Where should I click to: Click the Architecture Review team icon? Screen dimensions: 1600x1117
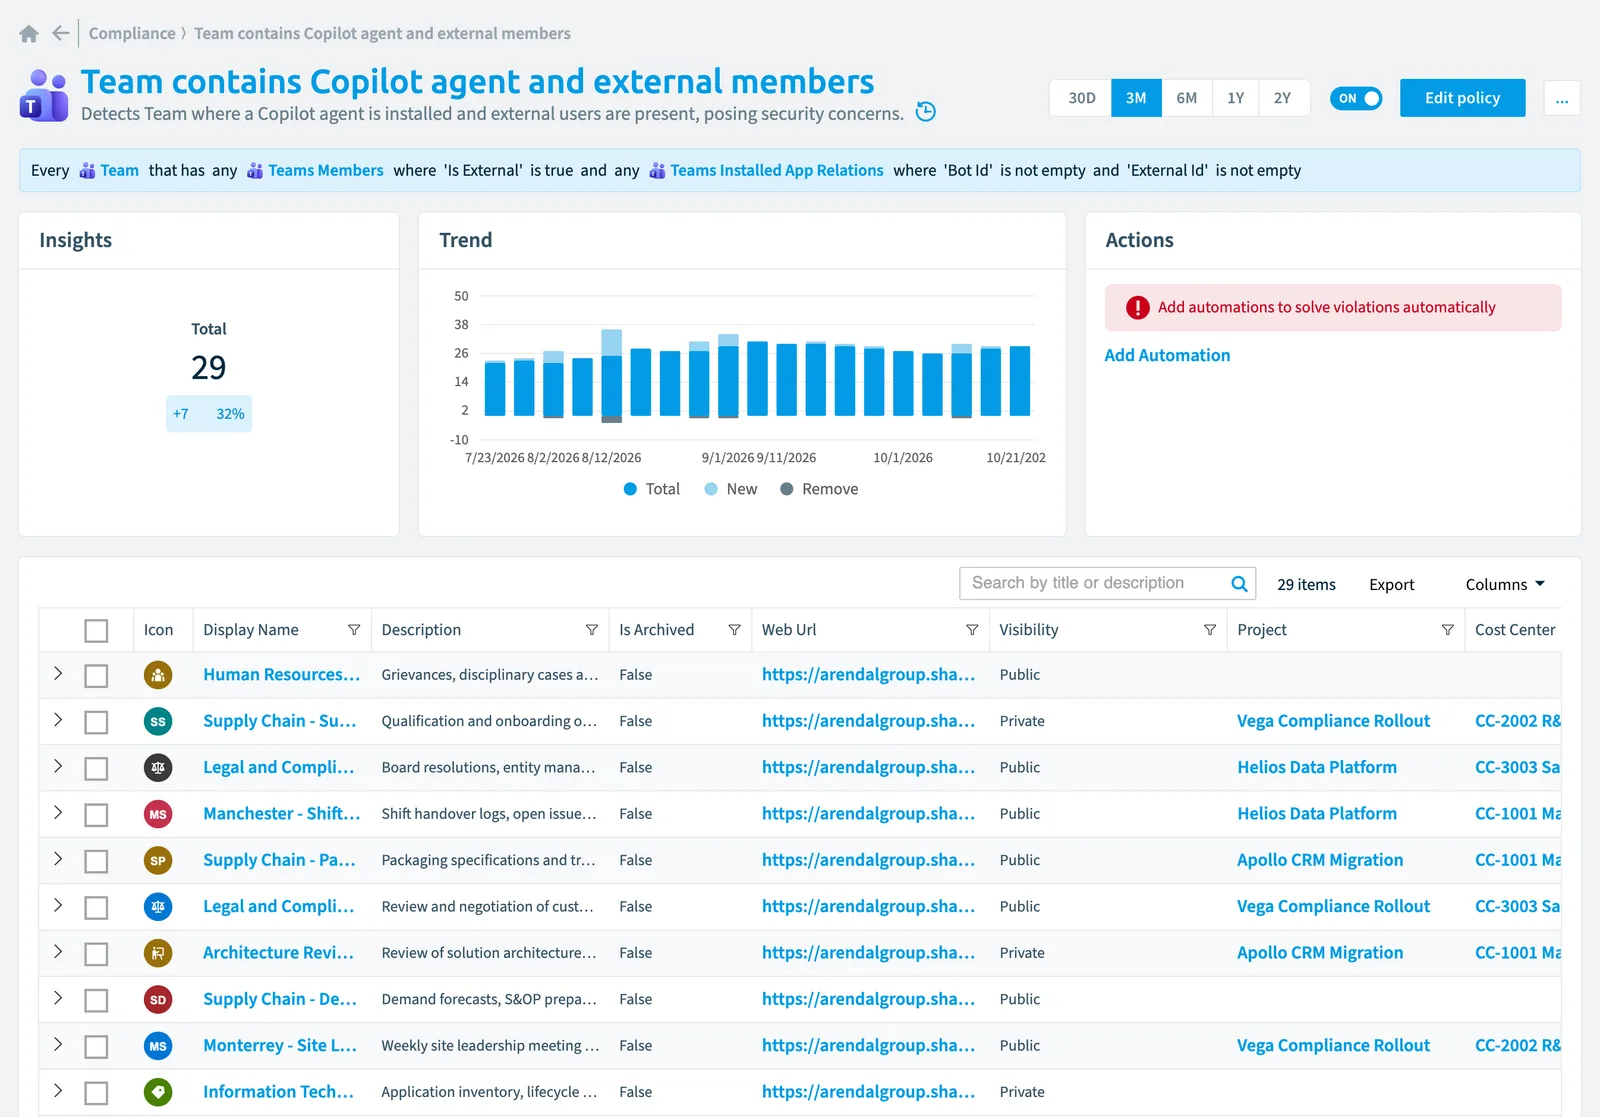158,953
